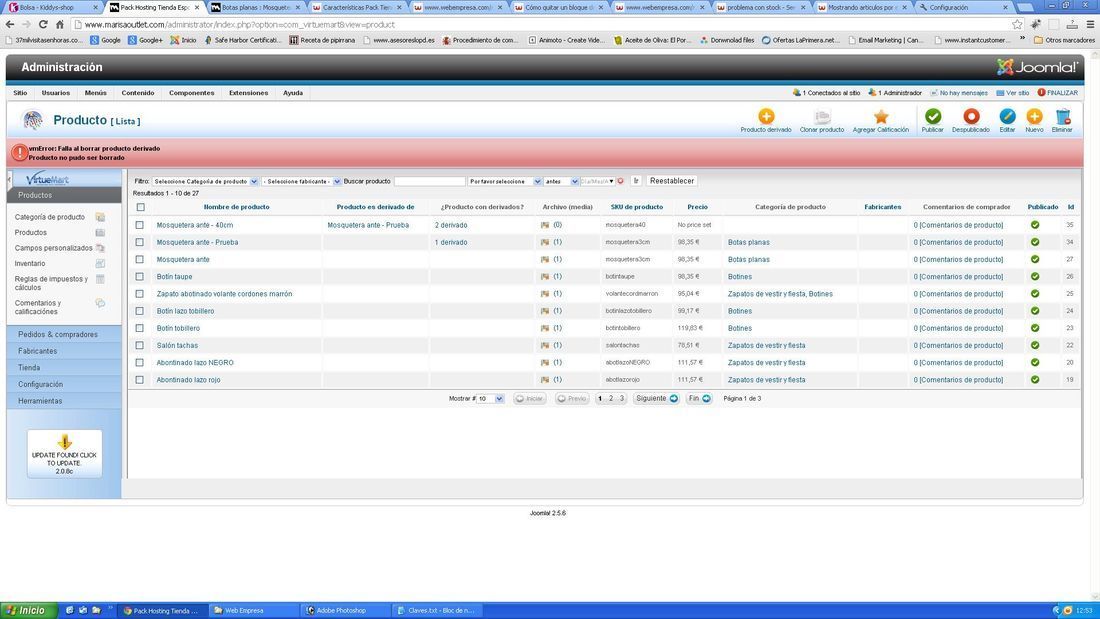Open the Por favor seleccione dropdown

tap(504, 181)
